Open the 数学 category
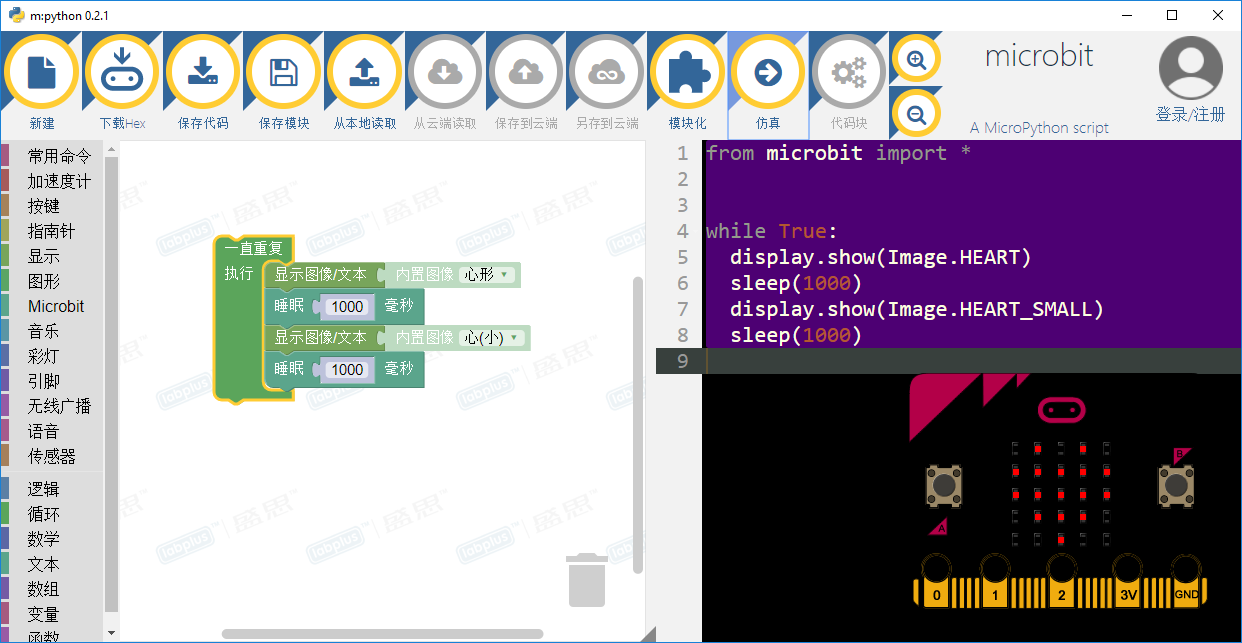Viewport: 1242px width, 643px height. click(x=44, y=539)
